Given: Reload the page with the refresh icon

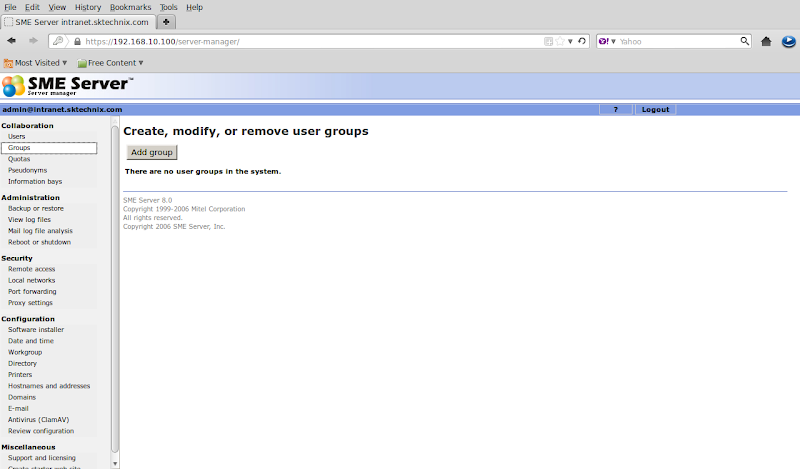Looking at the screenshot, I should click(582, 41).
